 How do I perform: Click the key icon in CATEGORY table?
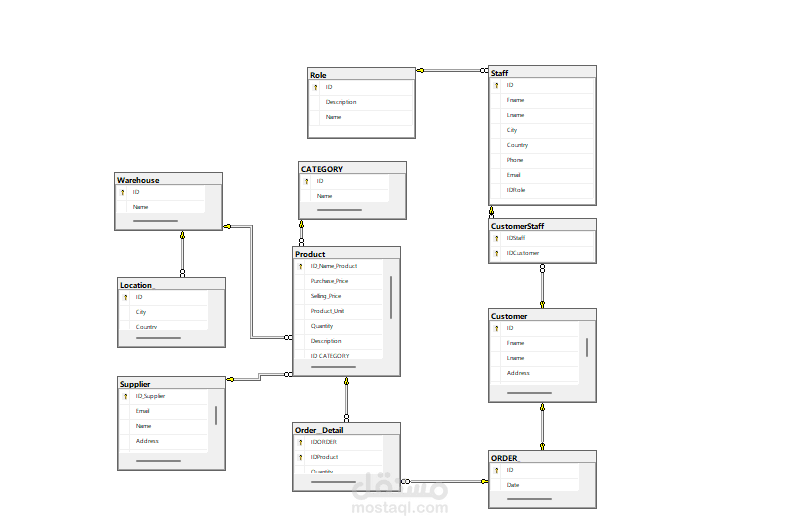(x=307, y=181)
